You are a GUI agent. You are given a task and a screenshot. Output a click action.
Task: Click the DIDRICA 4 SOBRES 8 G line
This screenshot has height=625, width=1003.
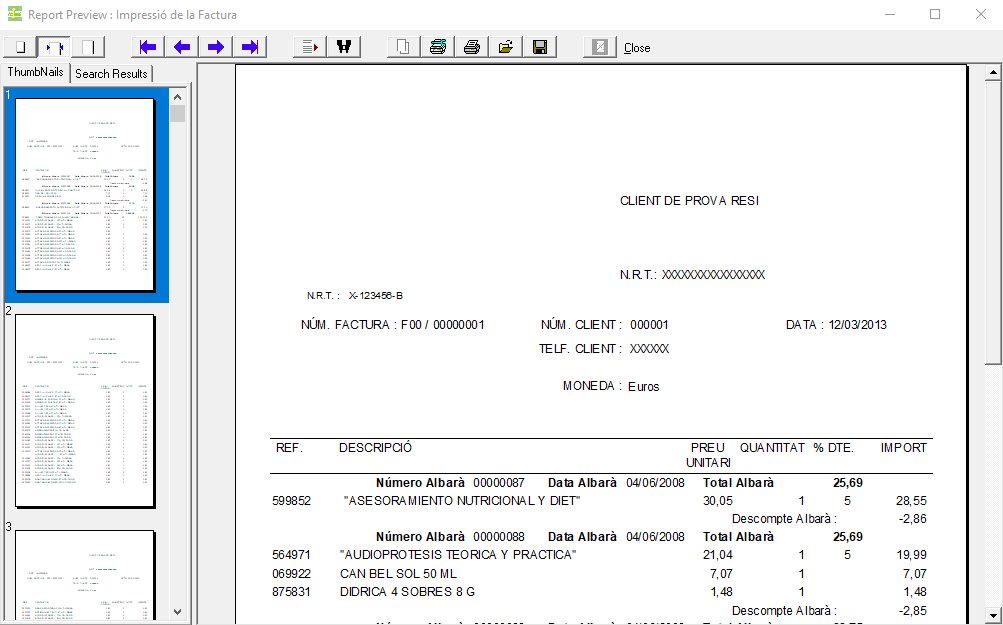point(407,592)
